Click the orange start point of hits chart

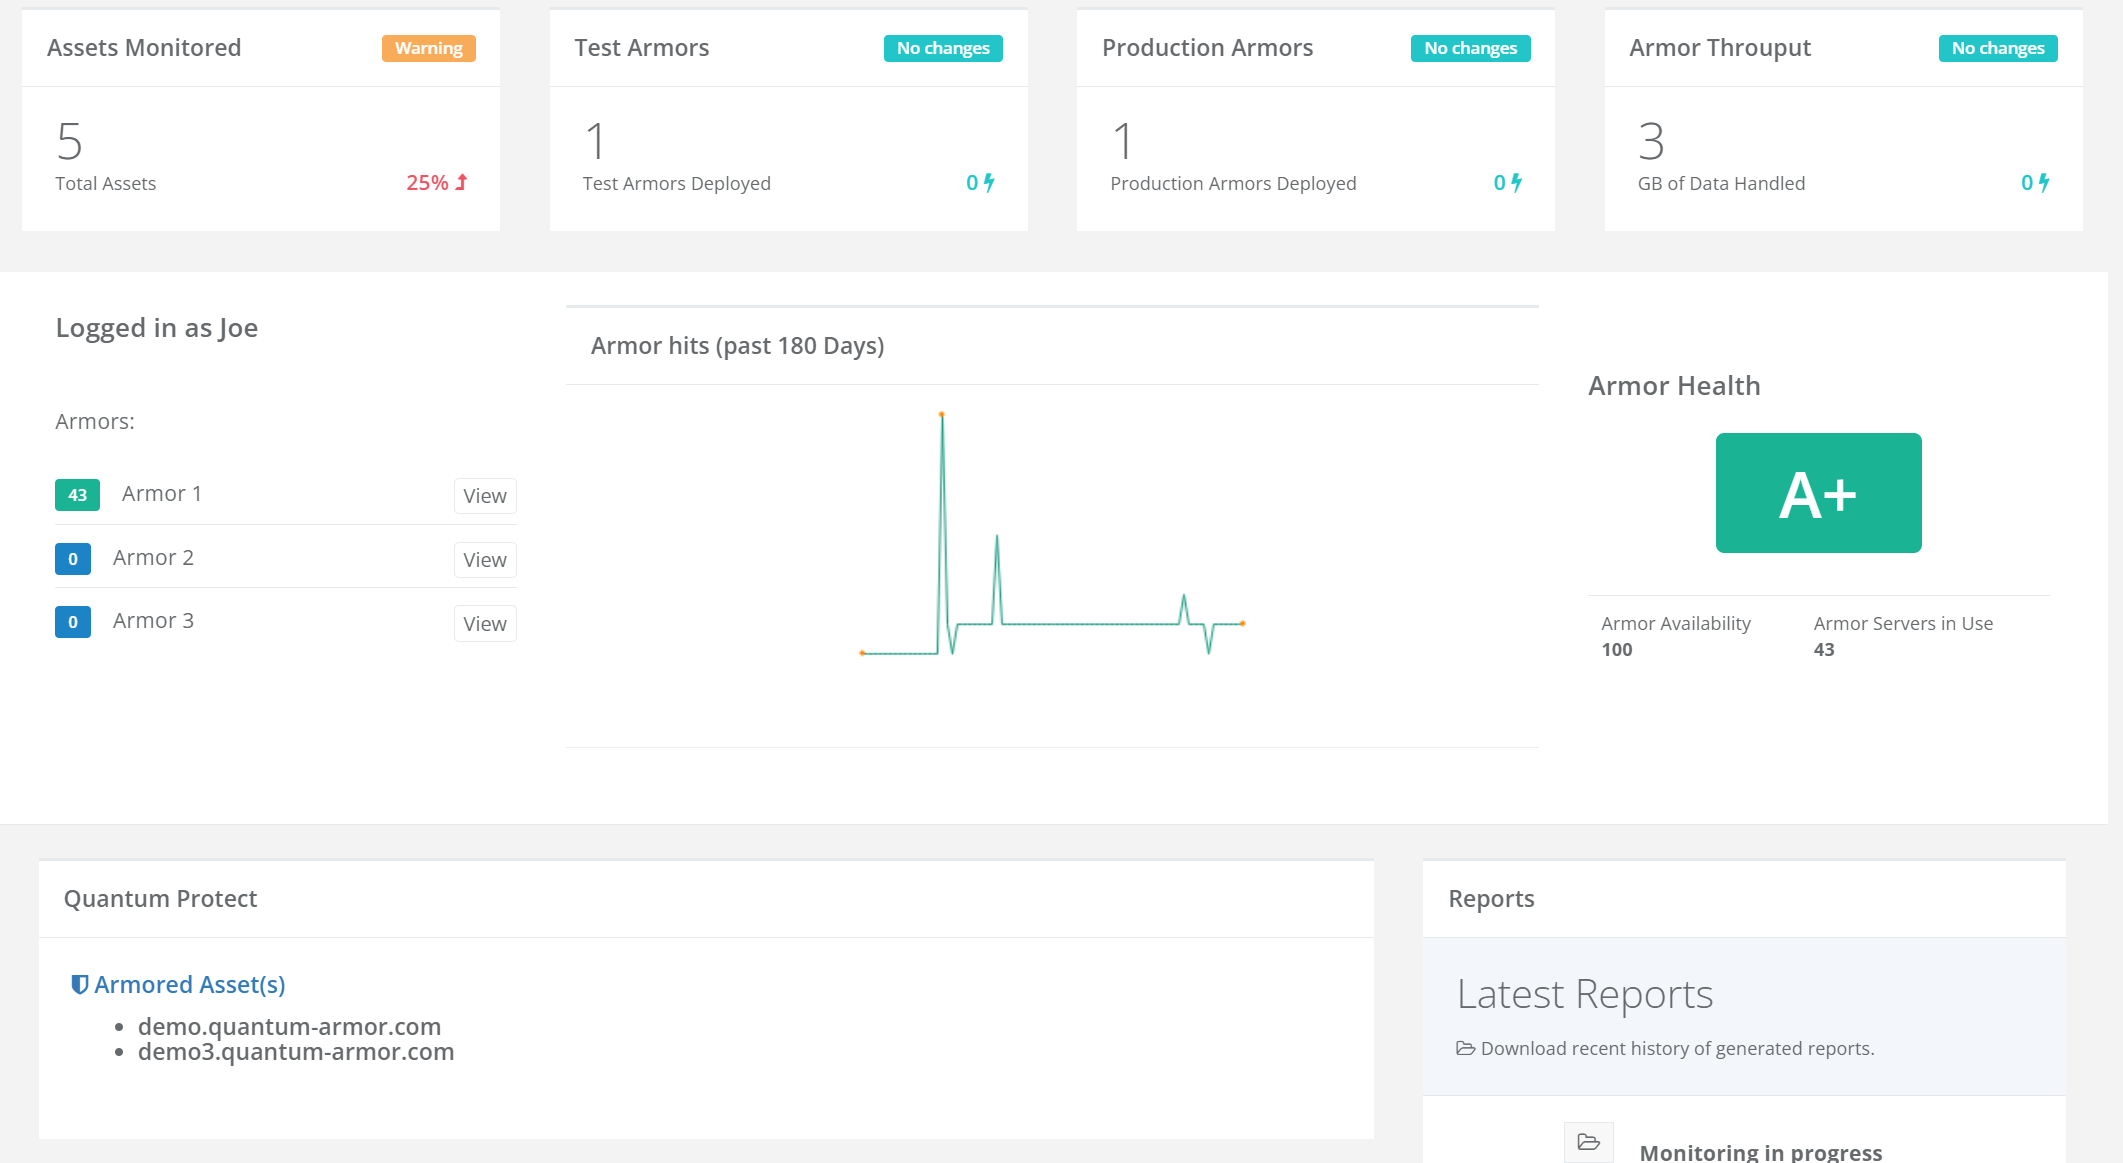pyautogui.click(x=862, y=653)
